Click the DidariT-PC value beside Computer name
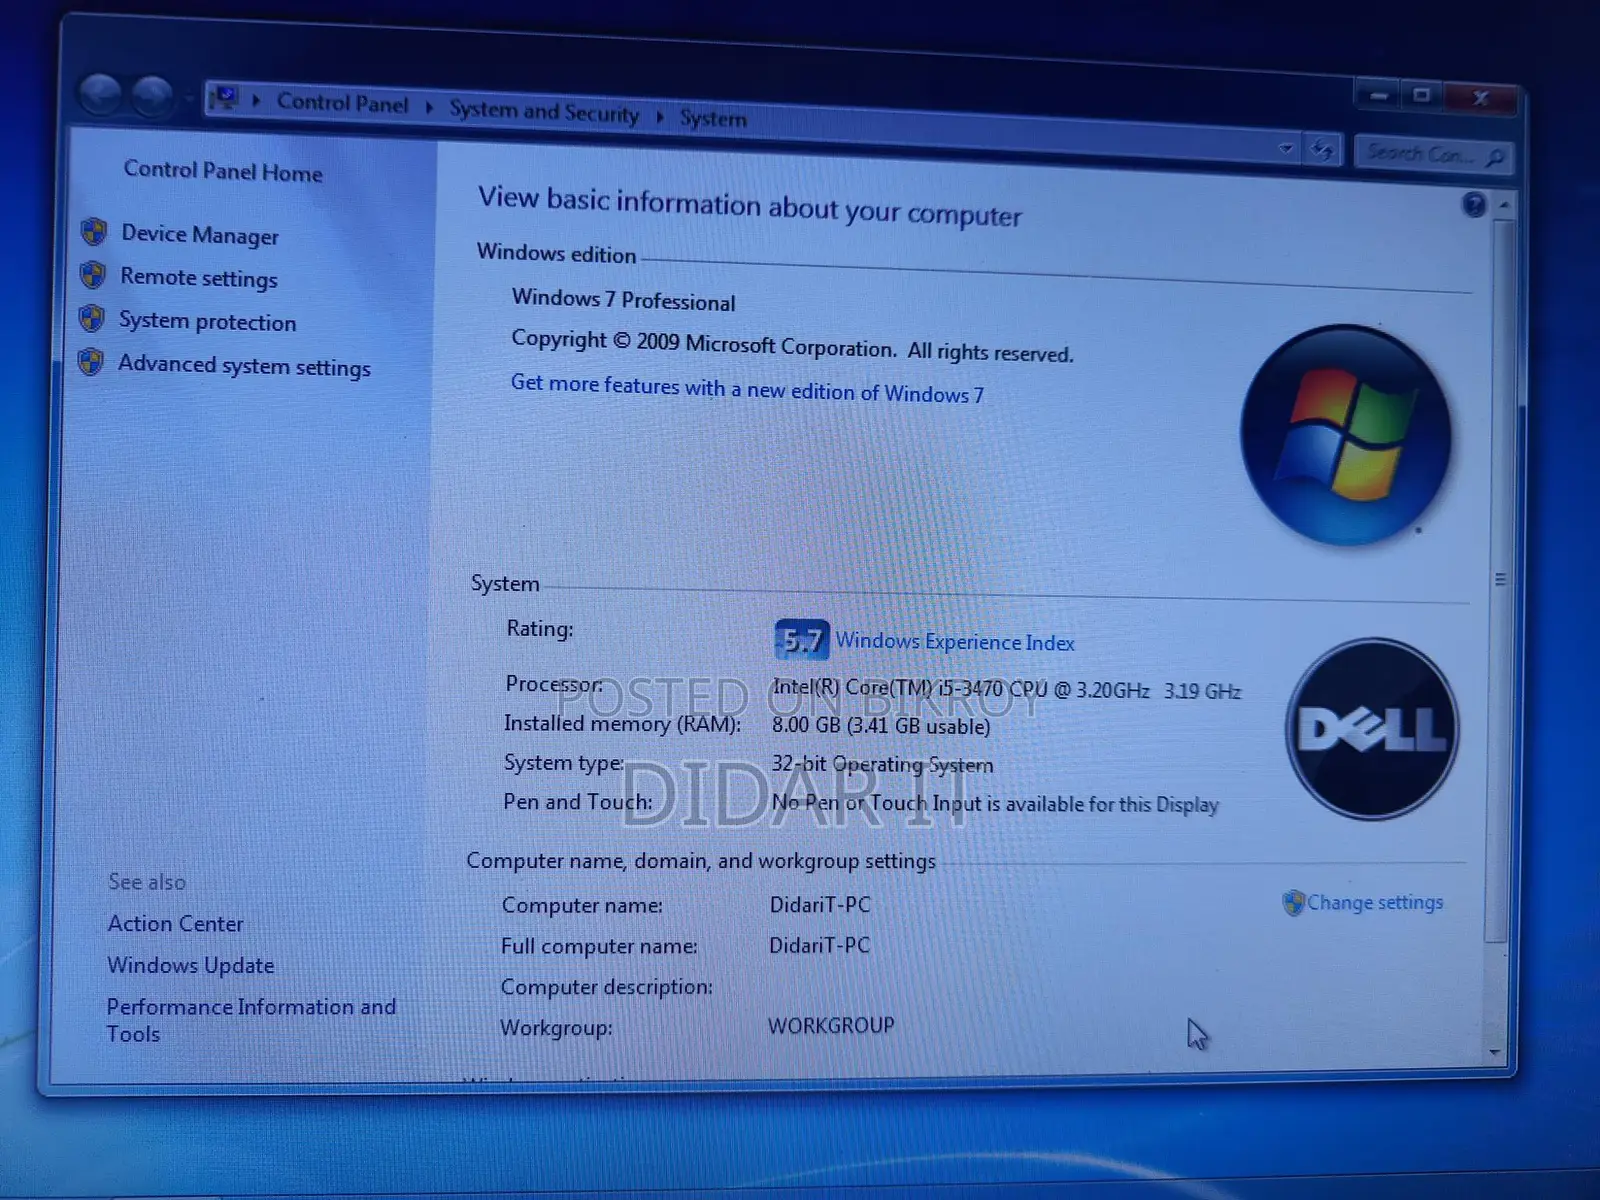 point(820,905)
